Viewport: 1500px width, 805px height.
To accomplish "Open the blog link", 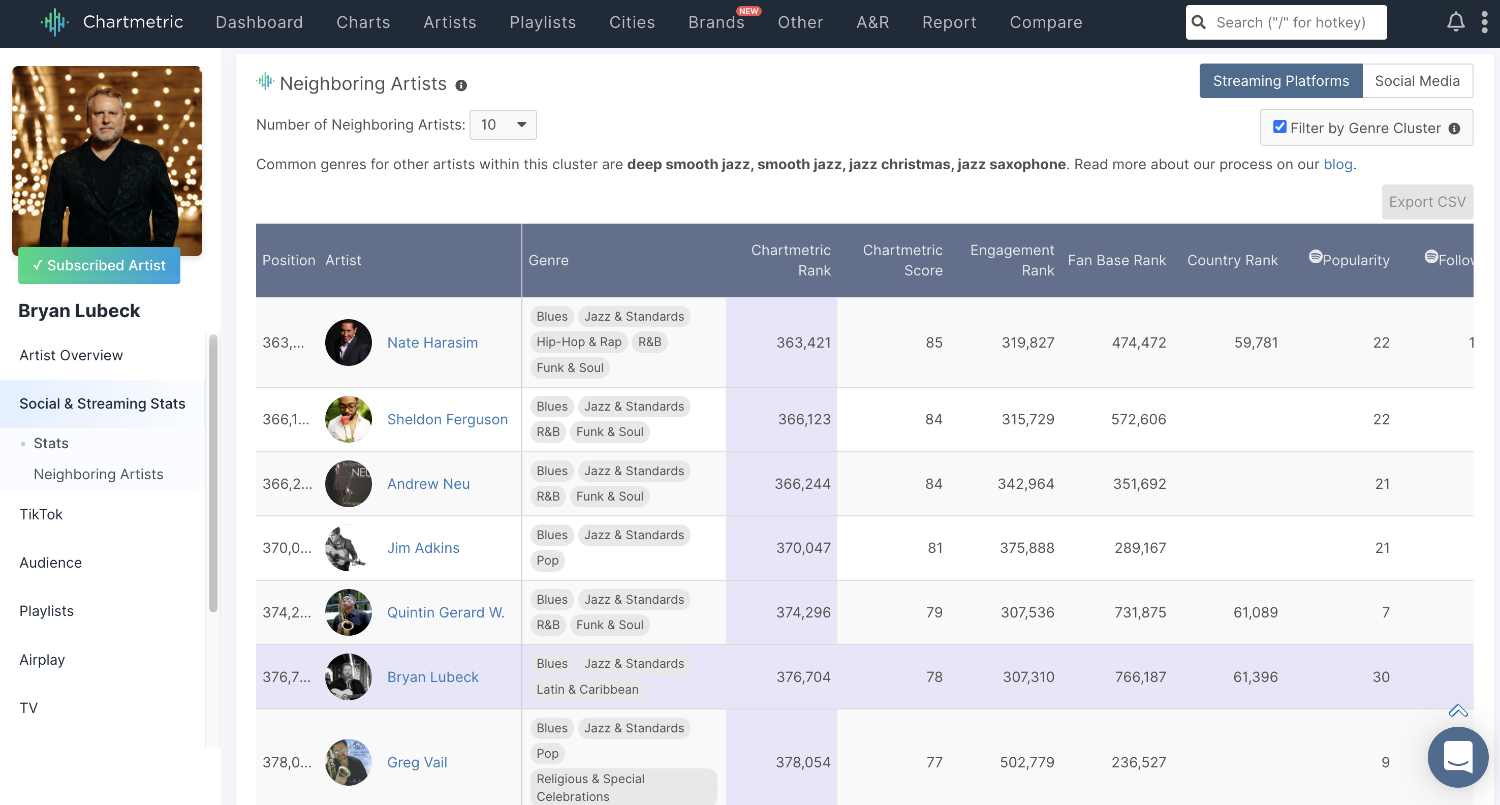I will (1338, 164).
